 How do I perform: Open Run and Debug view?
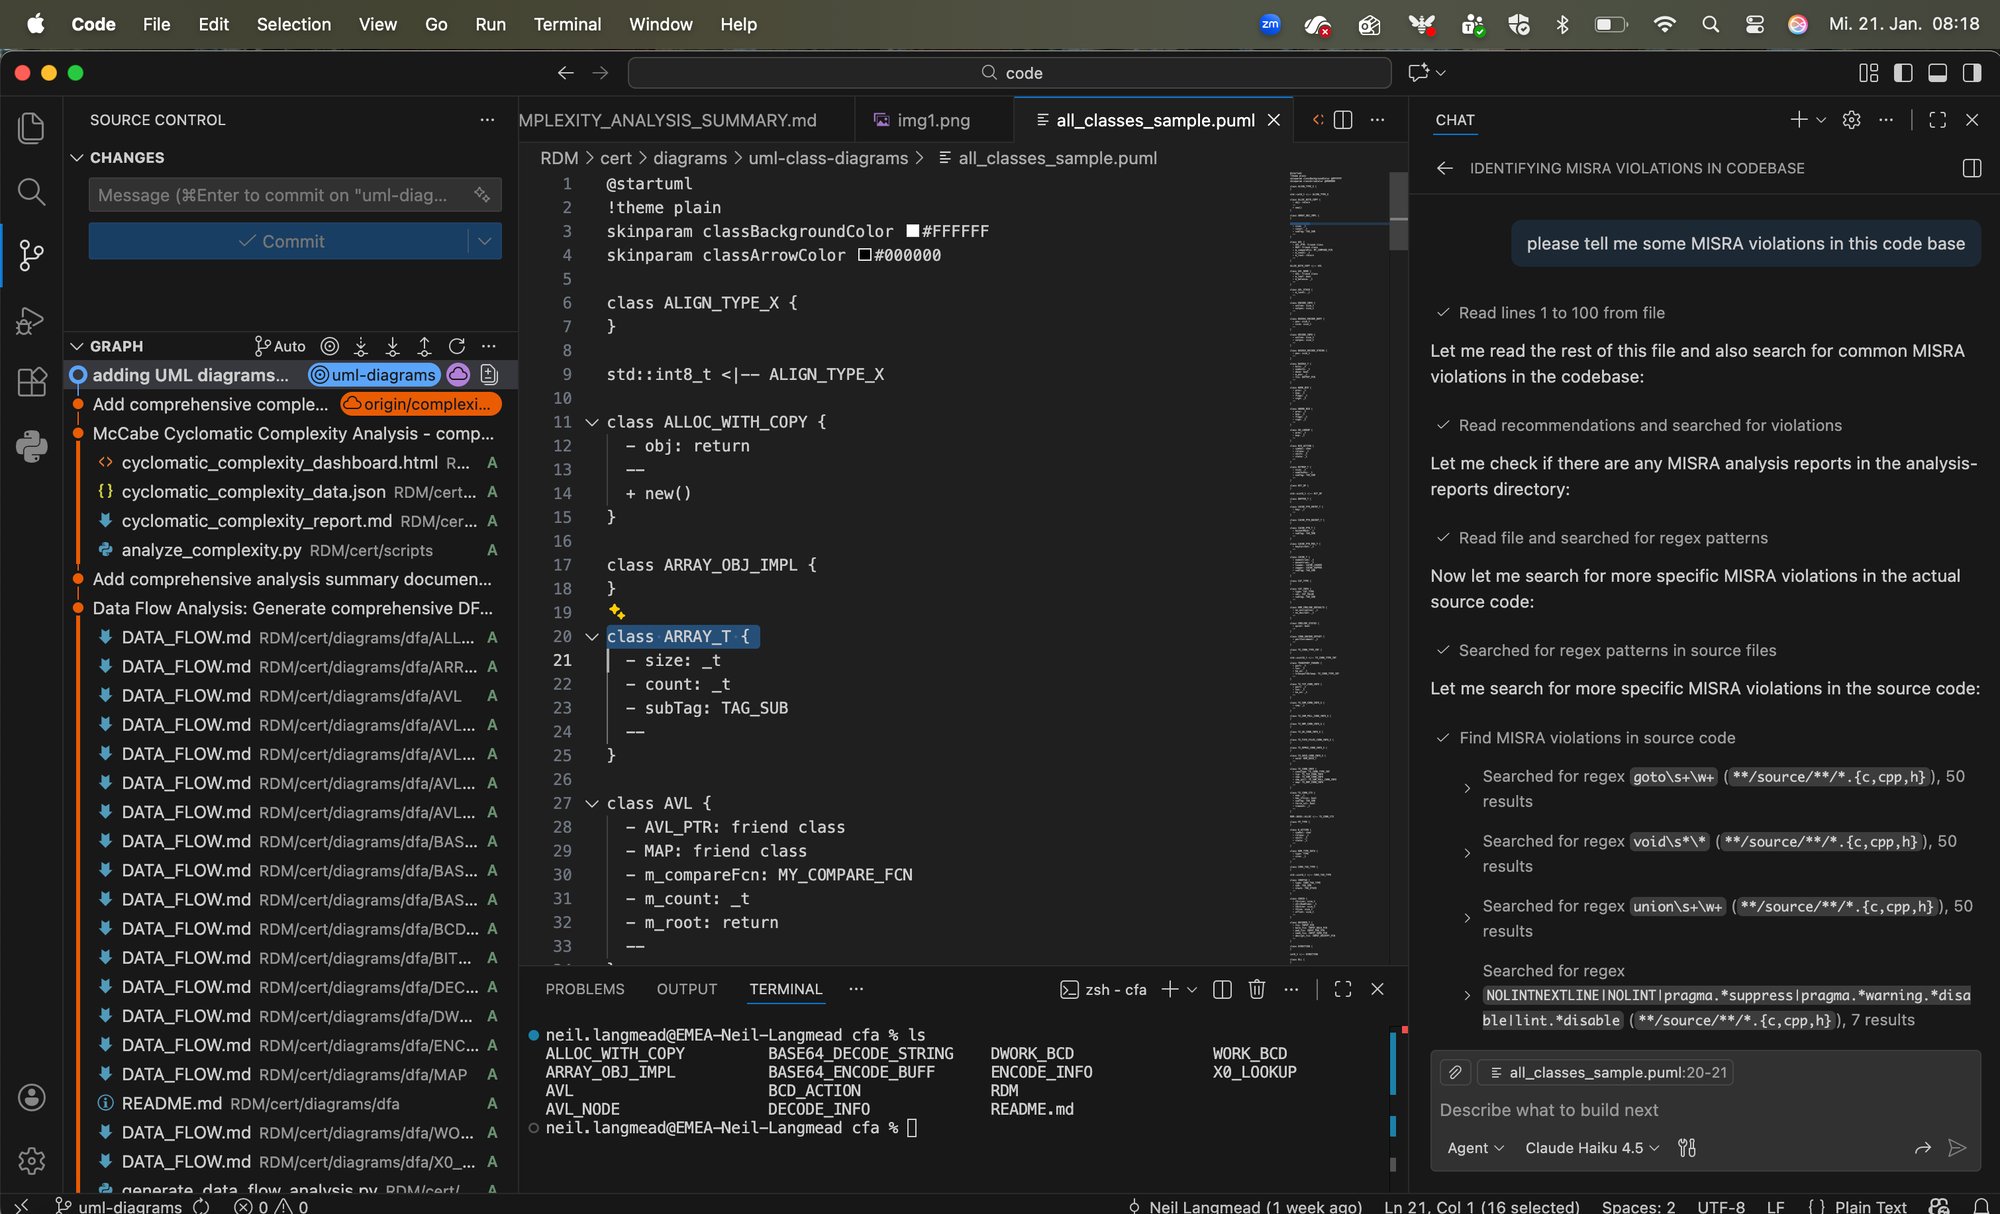point(31,320)
